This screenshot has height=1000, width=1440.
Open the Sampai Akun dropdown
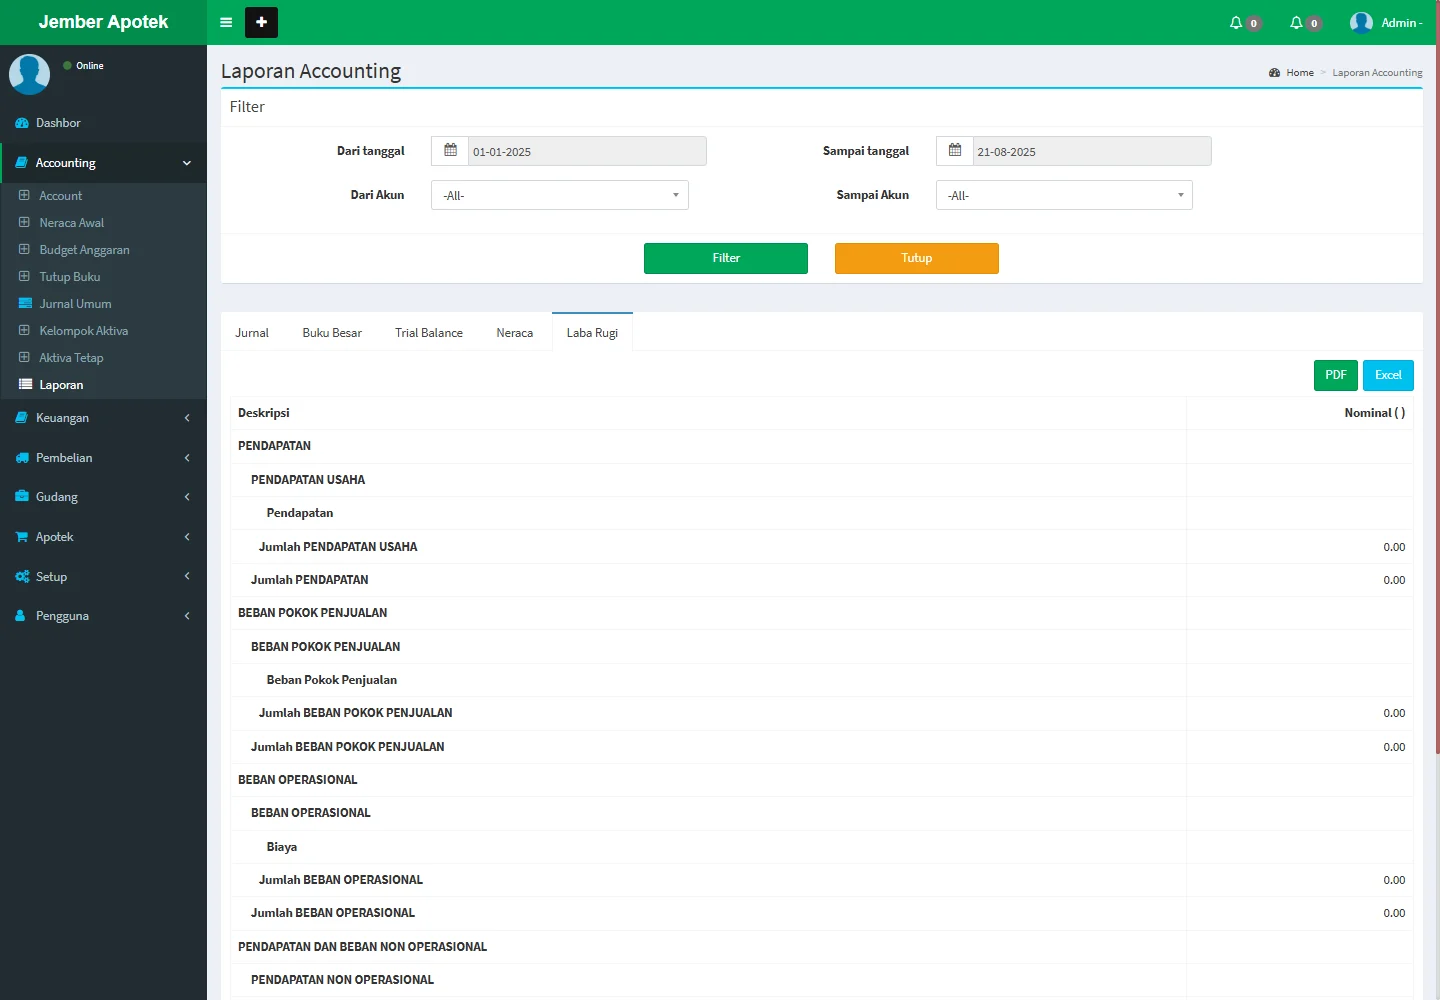pos(1064,195)
